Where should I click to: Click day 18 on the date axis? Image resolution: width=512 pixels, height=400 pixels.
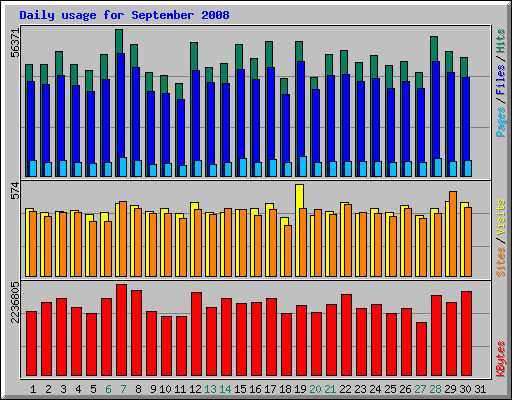(x=285, y=389)
